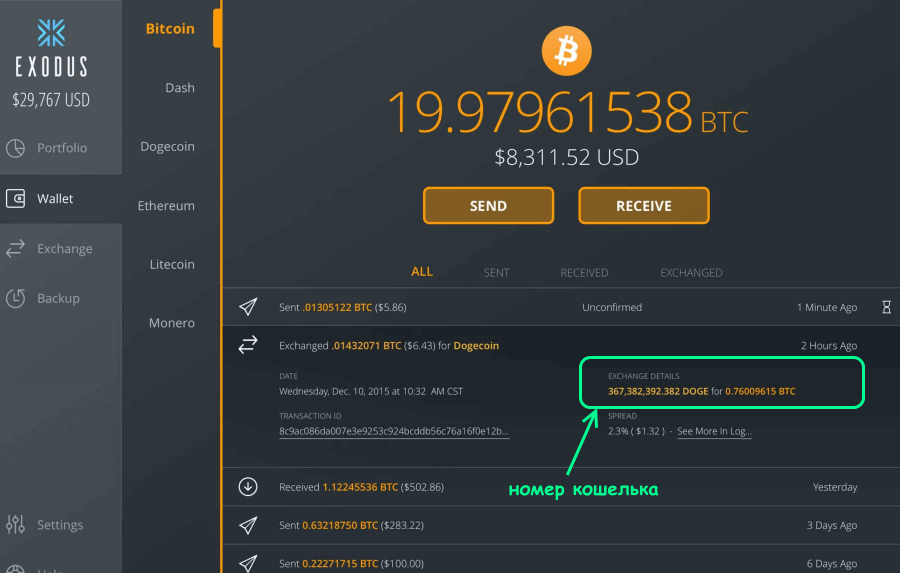
Task: Click the orange Bitcoin logo
Action: pyautogui.click(x=566, y=51)
